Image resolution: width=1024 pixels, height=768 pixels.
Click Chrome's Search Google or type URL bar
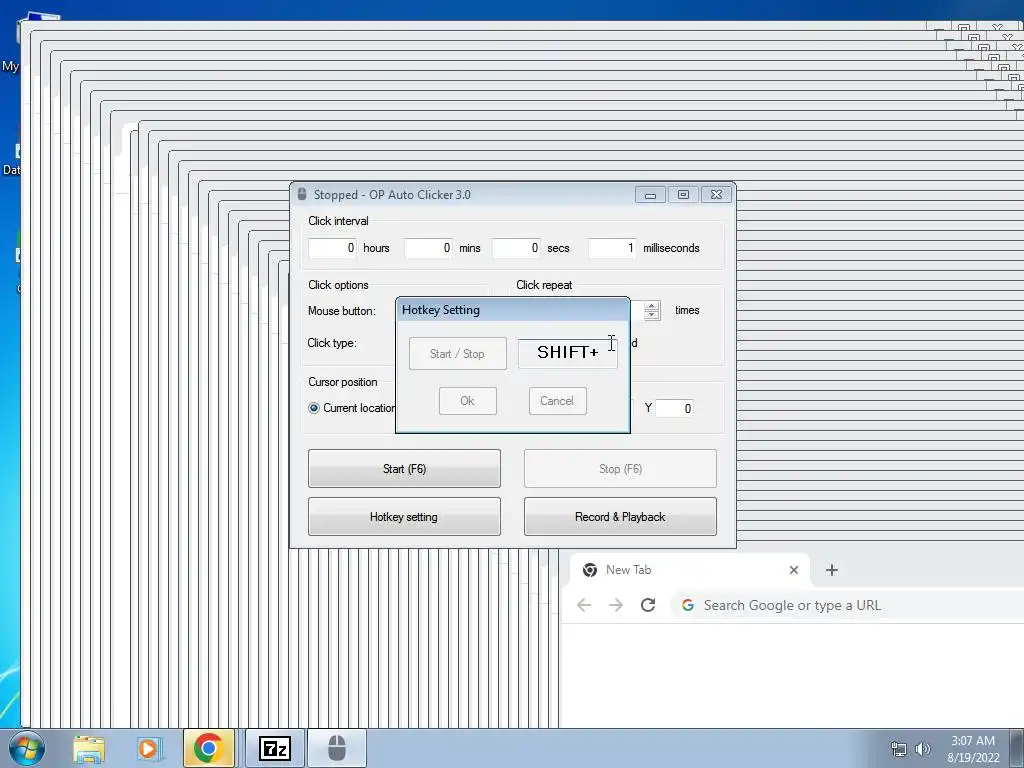847,605
